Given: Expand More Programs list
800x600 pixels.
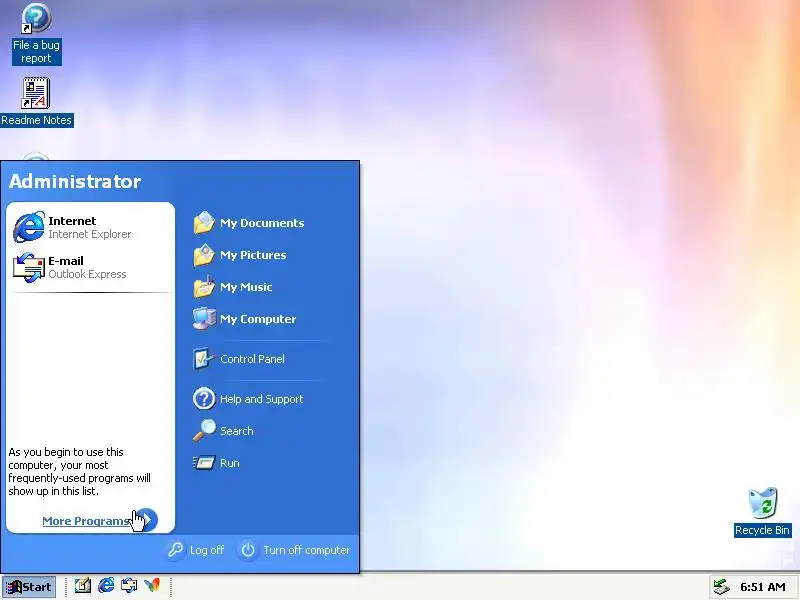Looking at the screenshot, I should tap(100, 520).
